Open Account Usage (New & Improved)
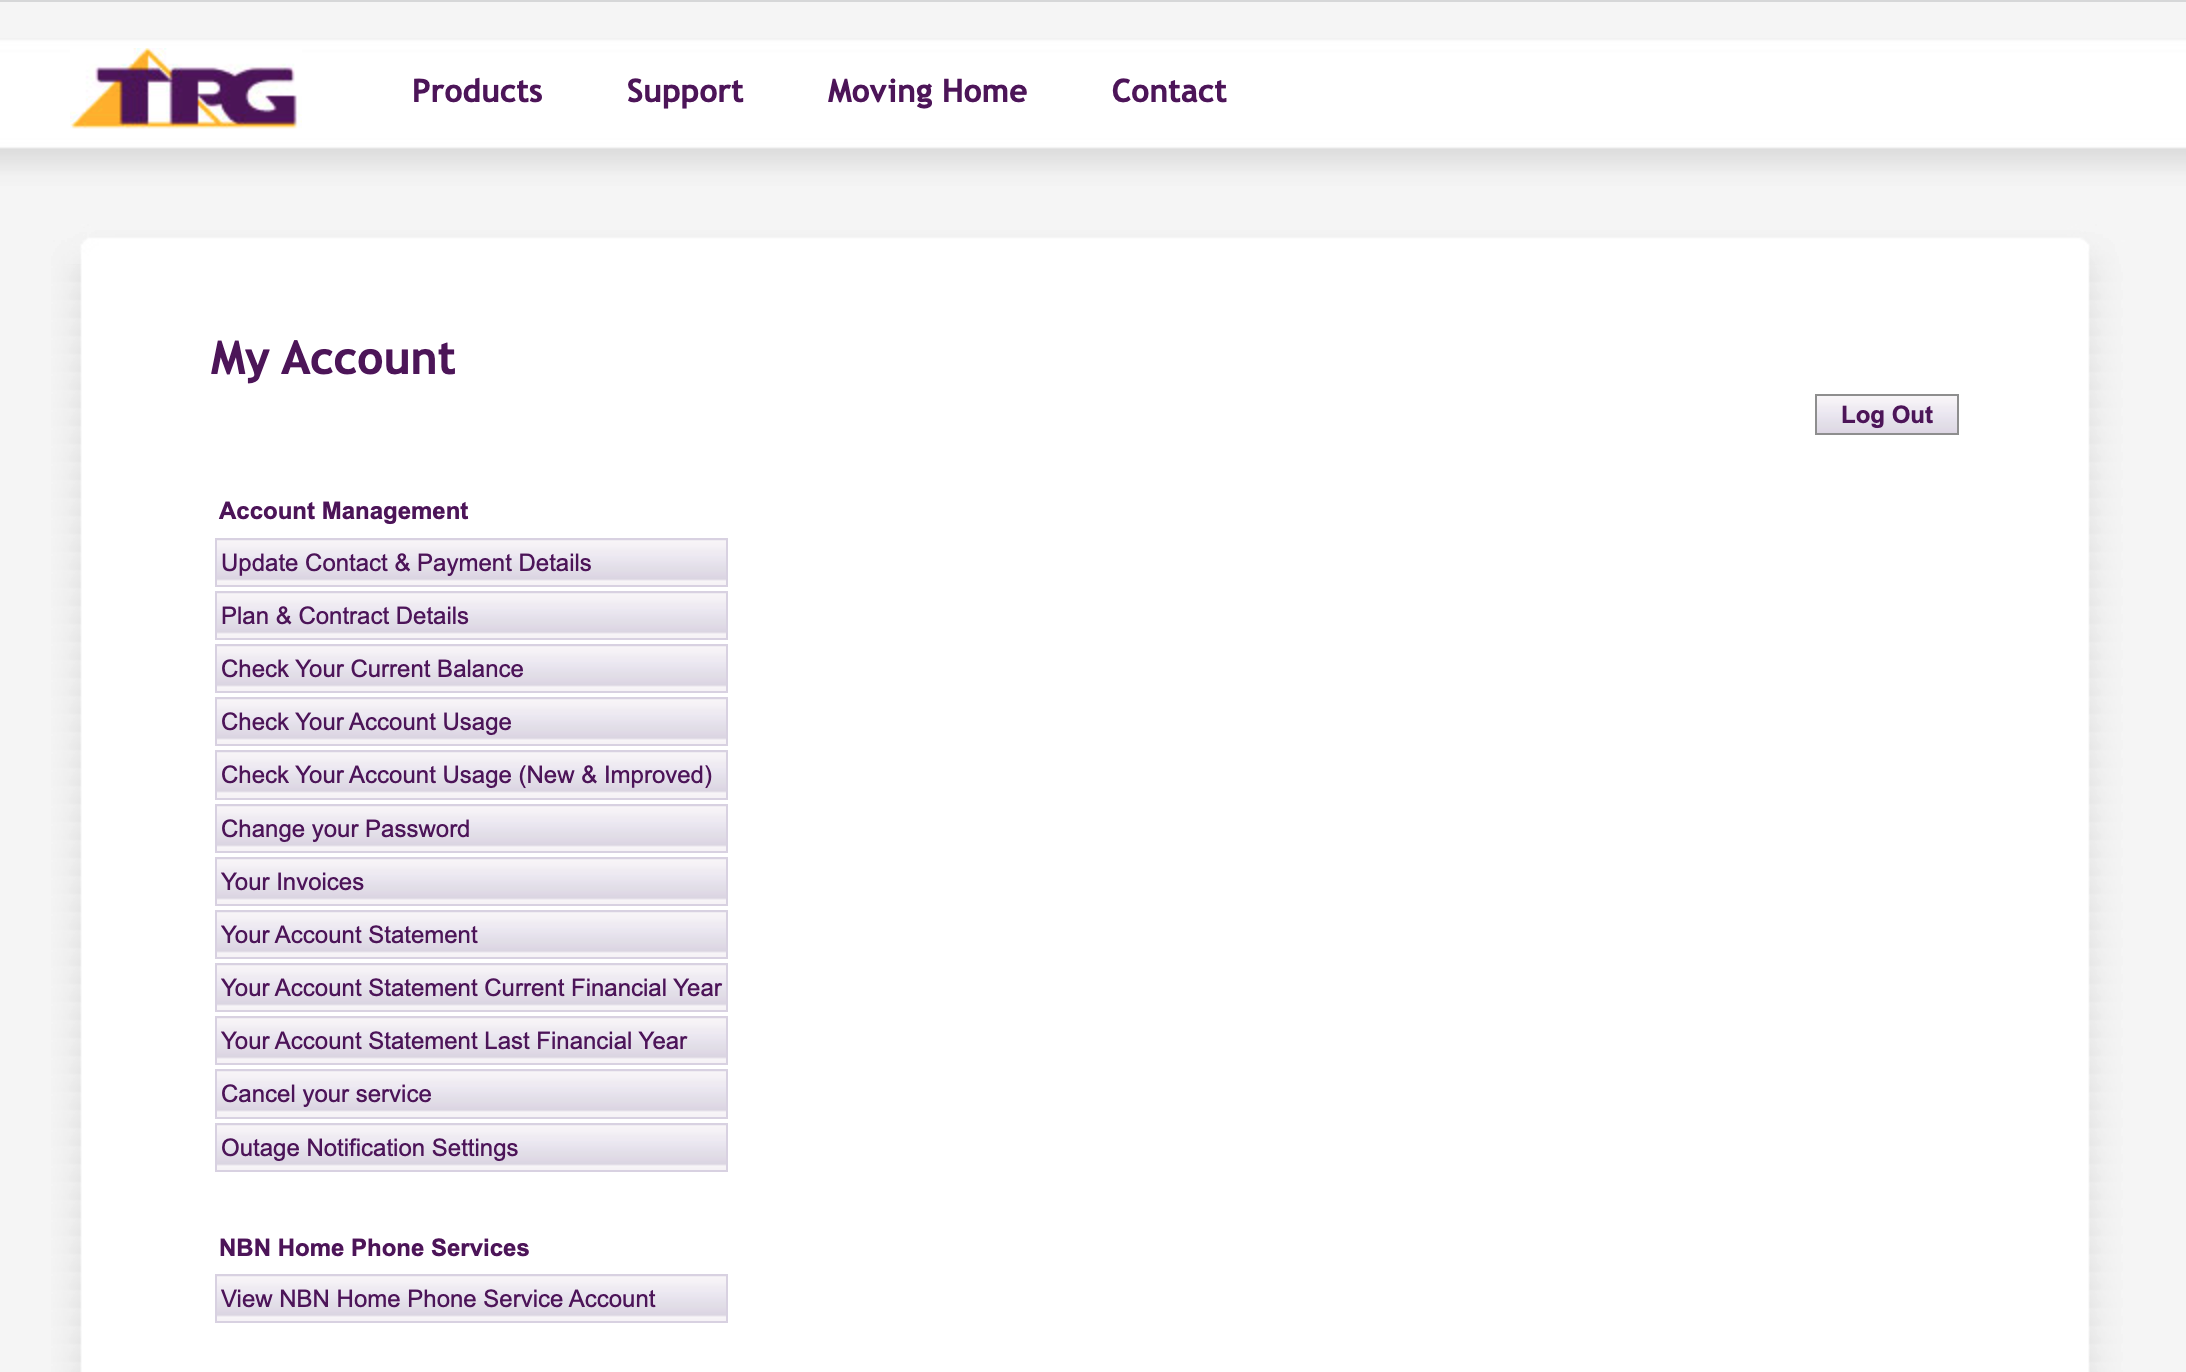 coord(470,774)
